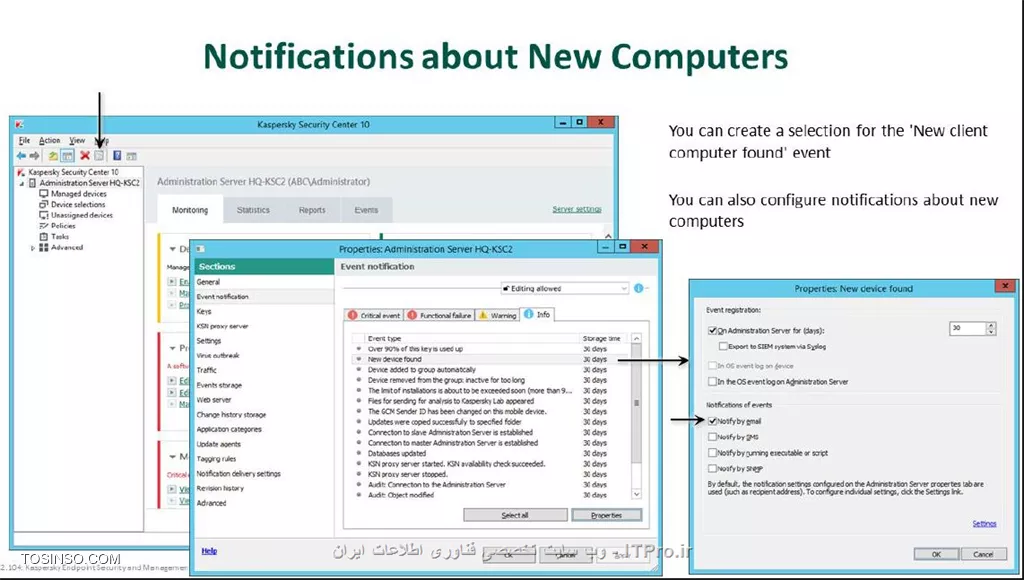Open the Action menu

tap(49, 140)
